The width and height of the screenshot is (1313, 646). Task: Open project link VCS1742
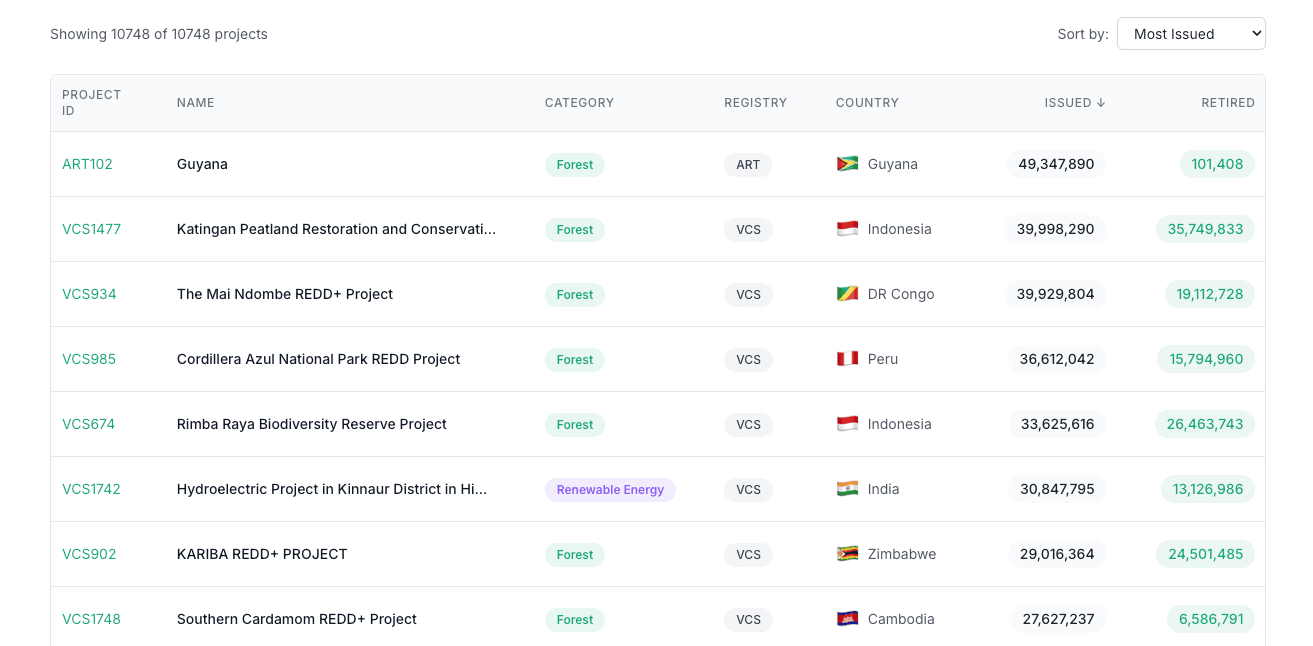[x=91, y=489]
